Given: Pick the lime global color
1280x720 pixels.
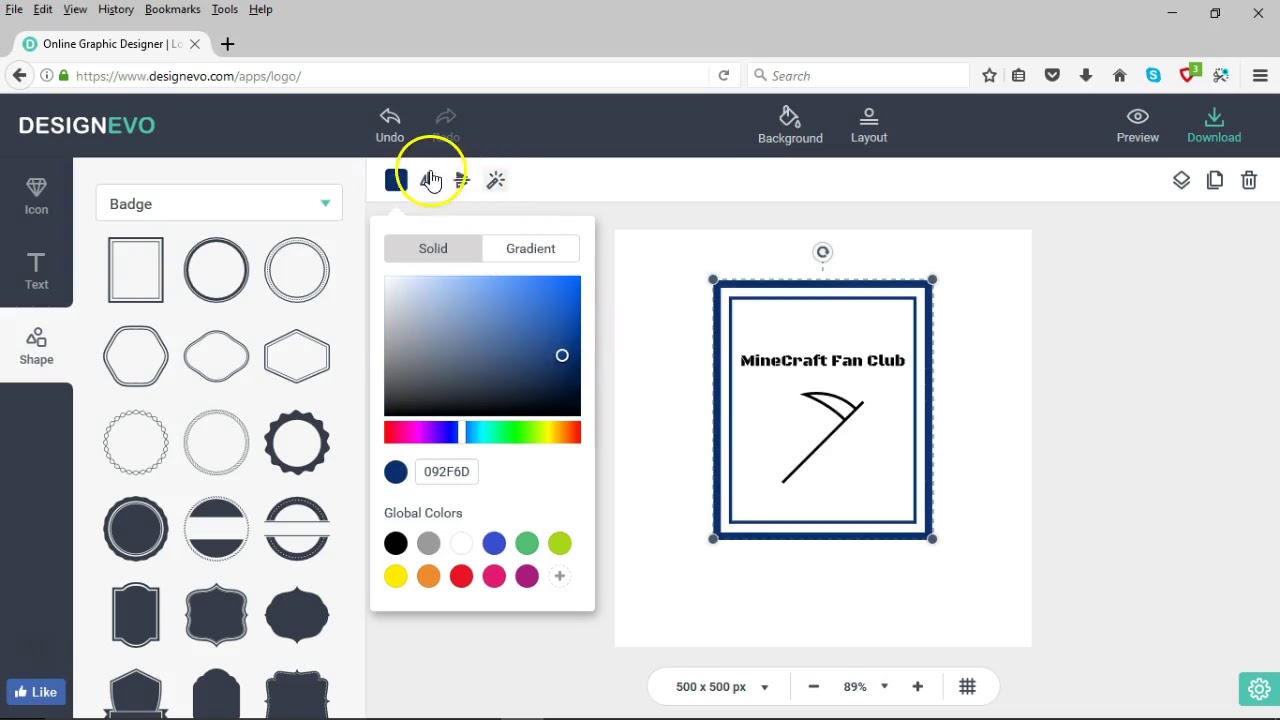Looking at the screenshot, I should click(x=560, y=543).
